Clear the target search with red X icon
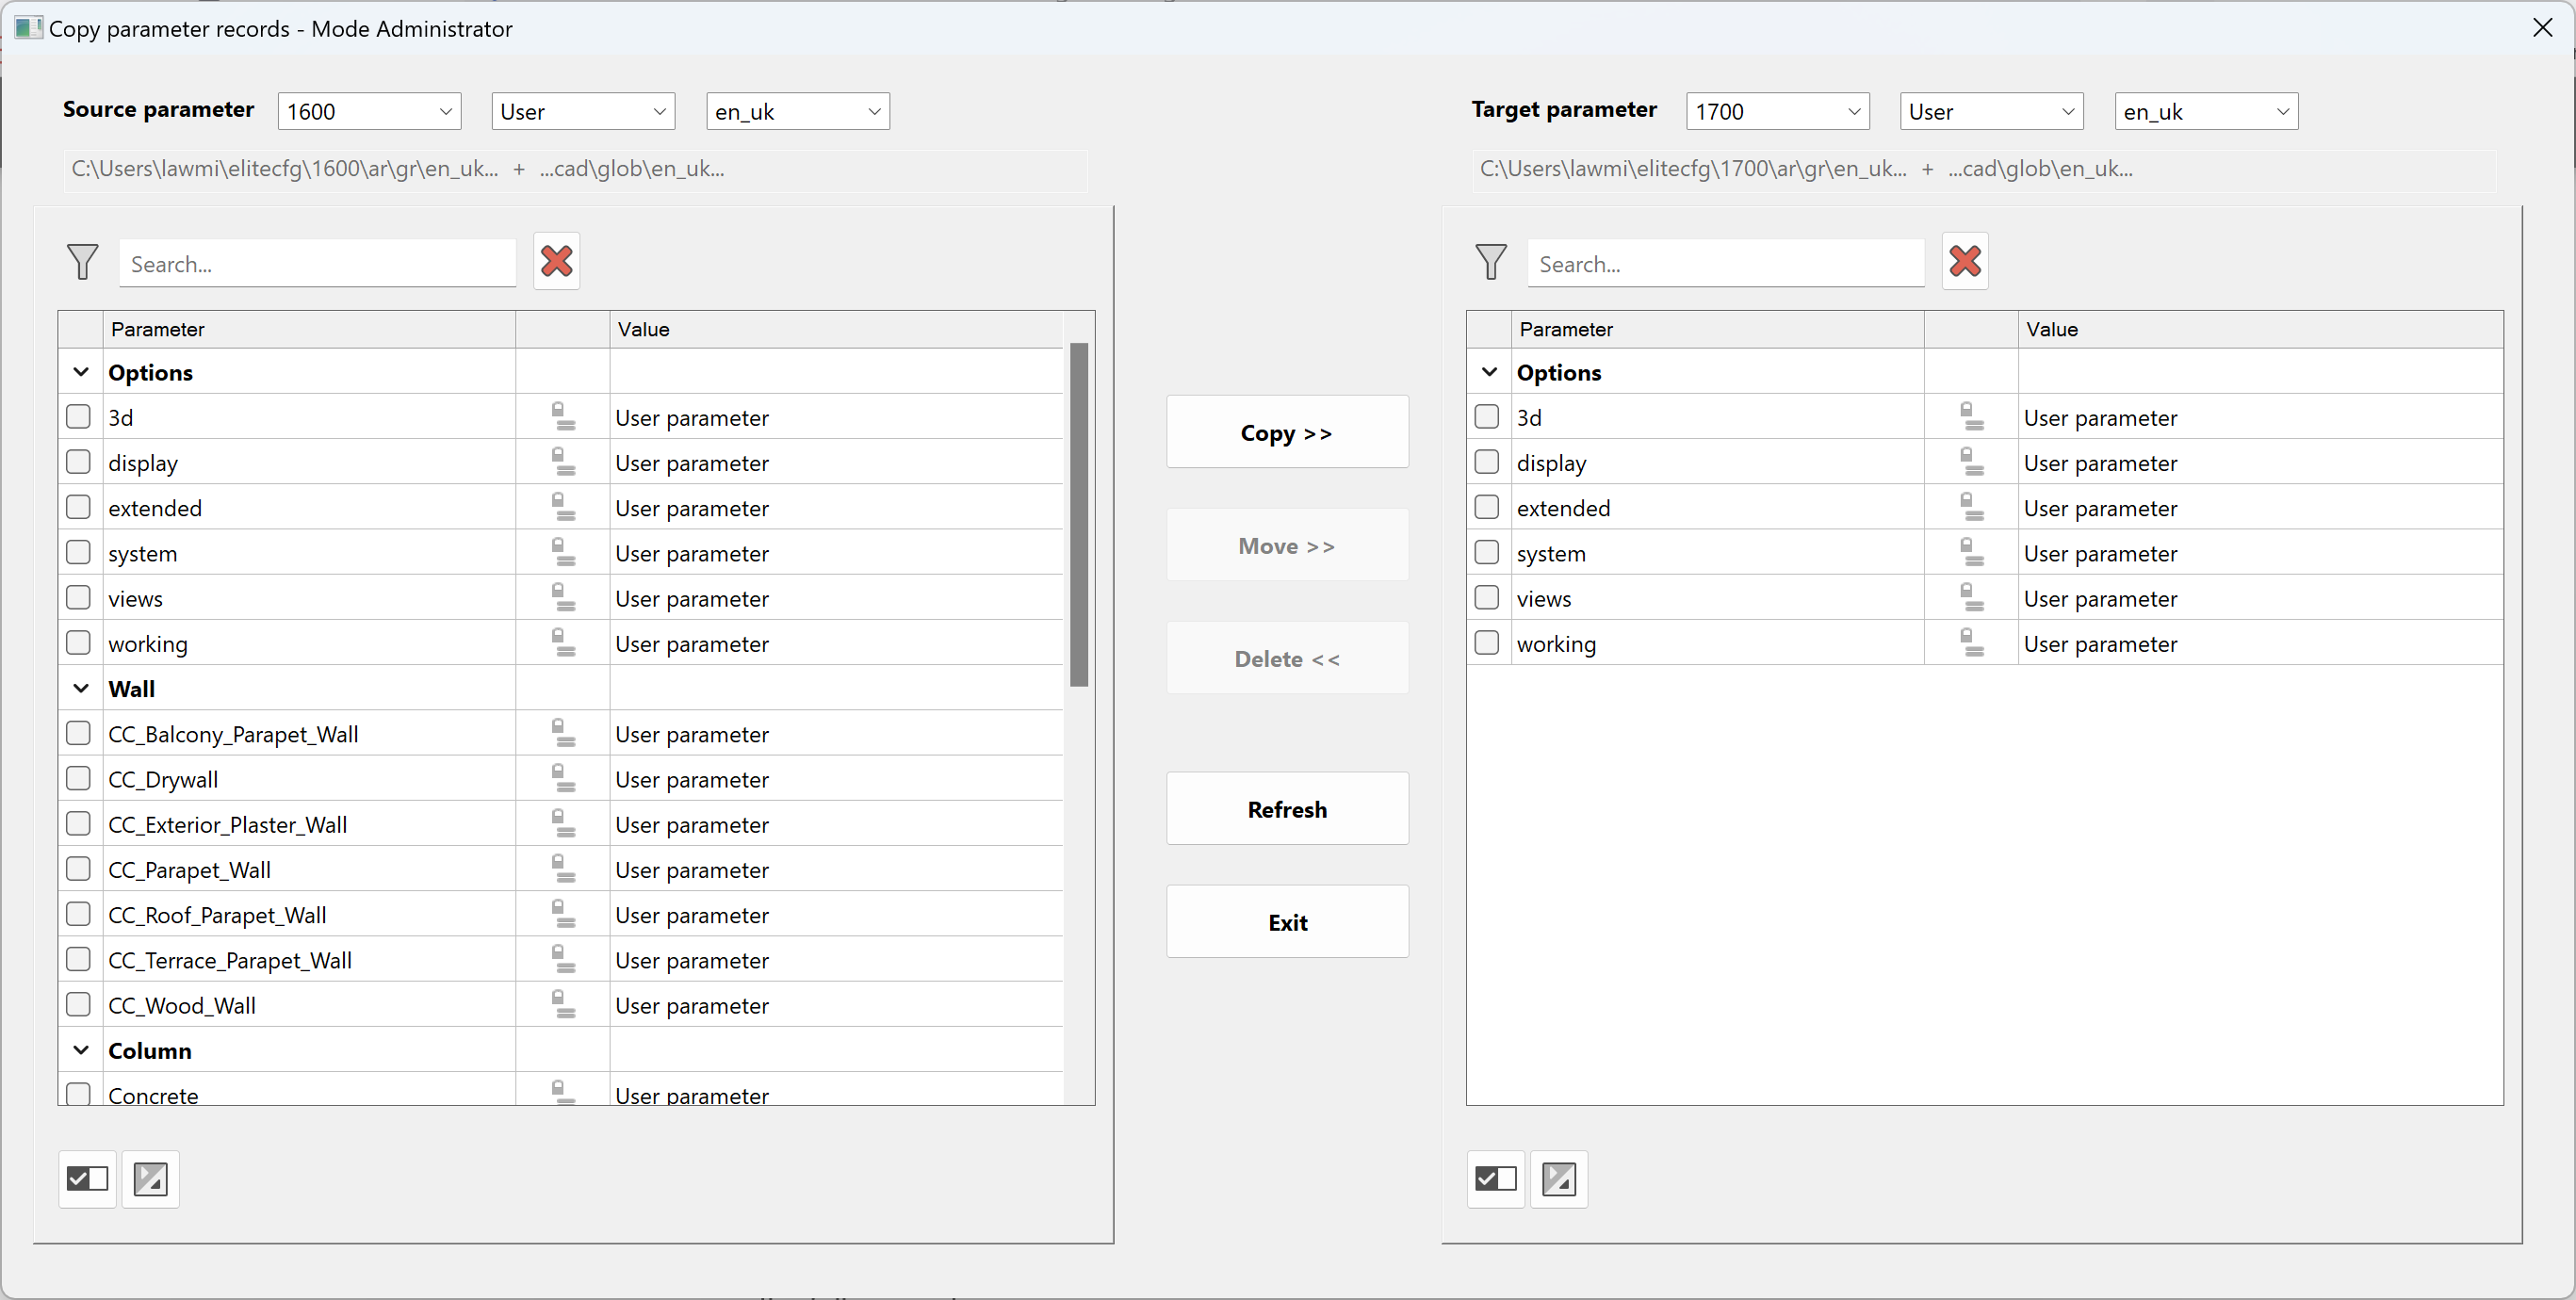 tap(1964, 261)
